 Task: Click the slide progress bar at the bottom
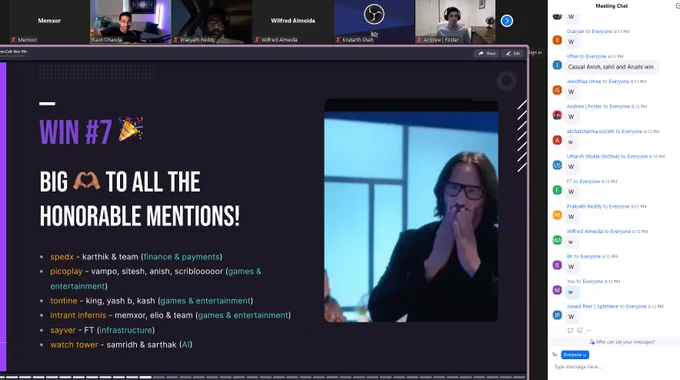(x=263, y=377)
